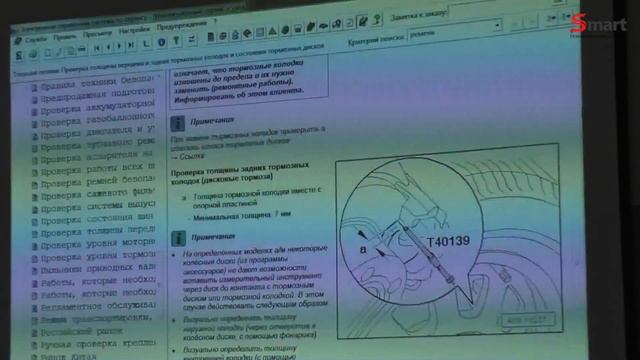Select 'Проверка ремней безопа' tree item
This screenshot has height=360, width=640.
[x=93, y=182]
